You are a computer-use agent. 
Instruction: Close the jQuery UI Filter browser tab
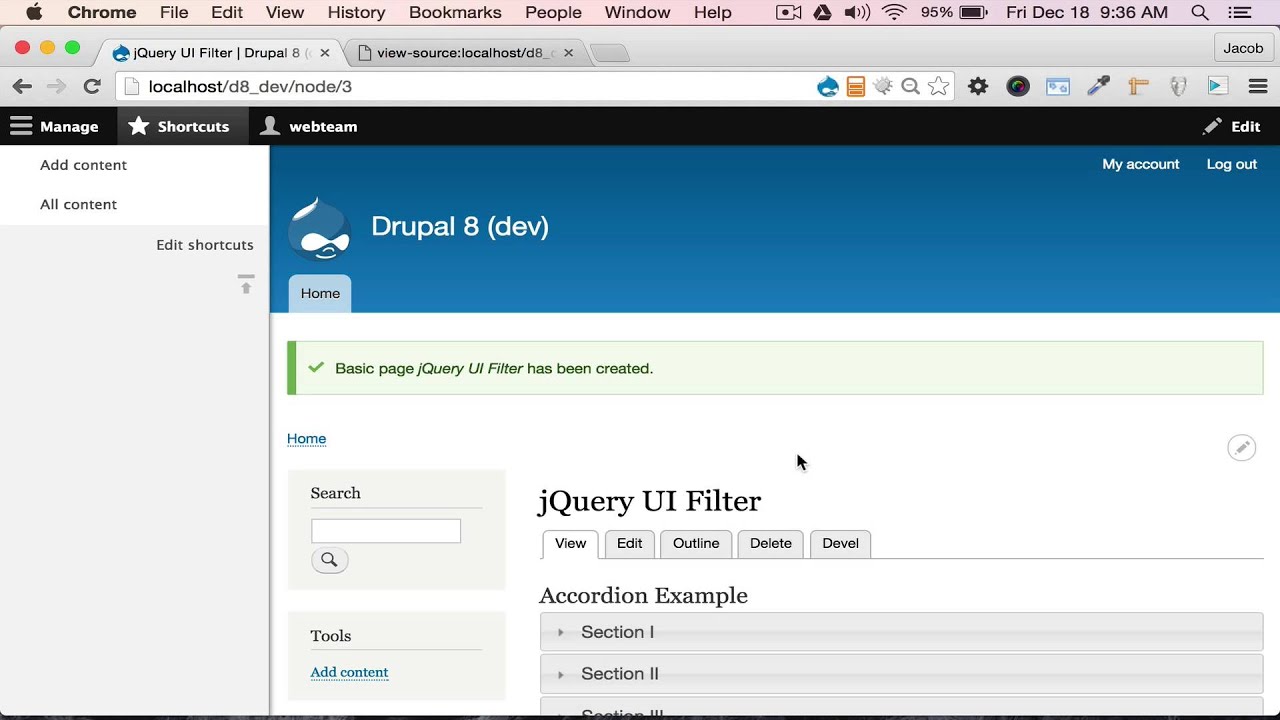point(324,53)
